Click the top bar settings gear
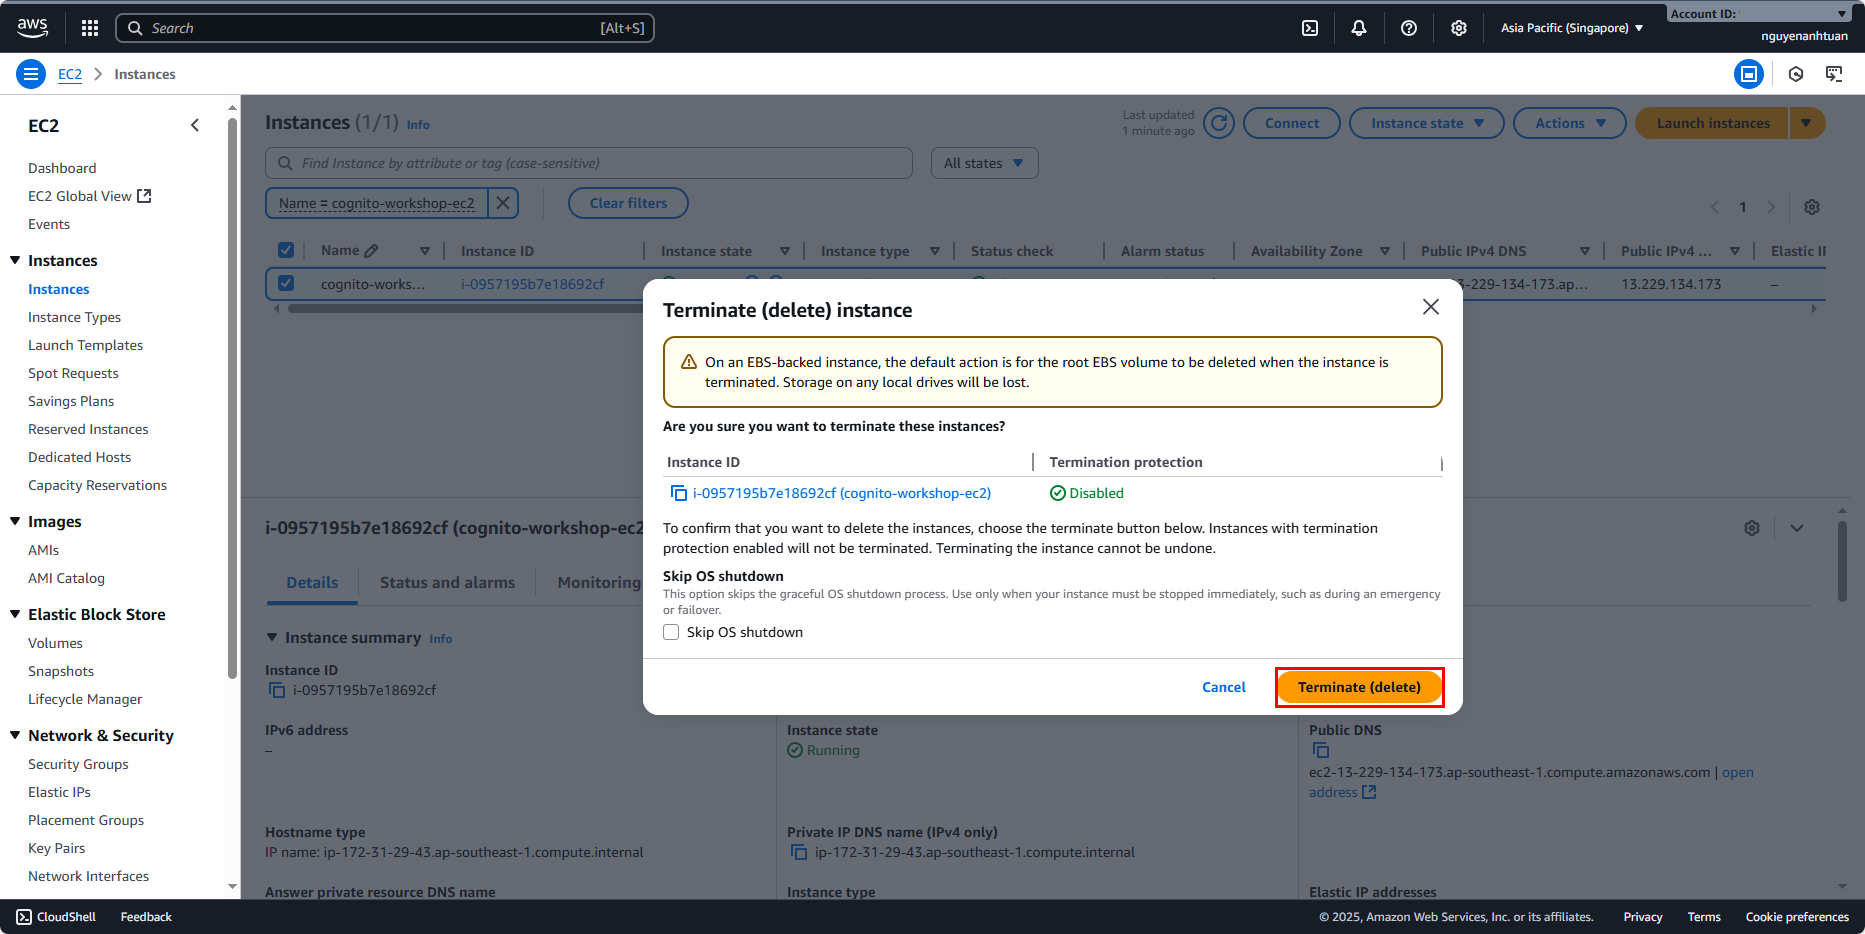The image size is (1865, 934). [x=1458, y=28]
